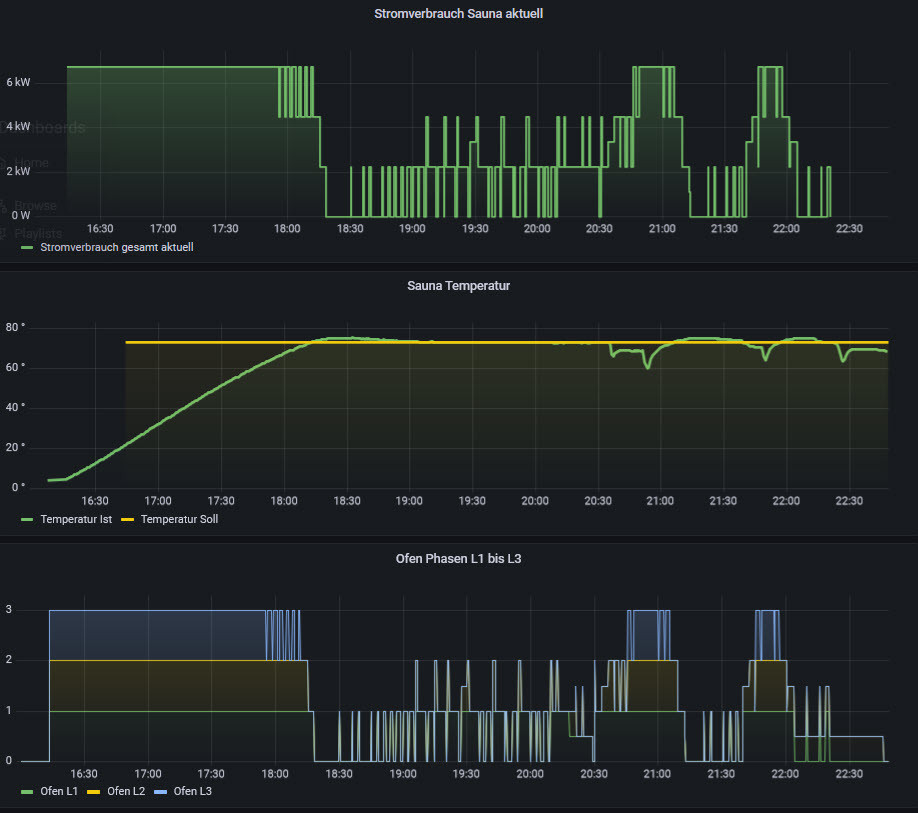Toggle the Ofen L2 legend series

[x=126, y=791]
